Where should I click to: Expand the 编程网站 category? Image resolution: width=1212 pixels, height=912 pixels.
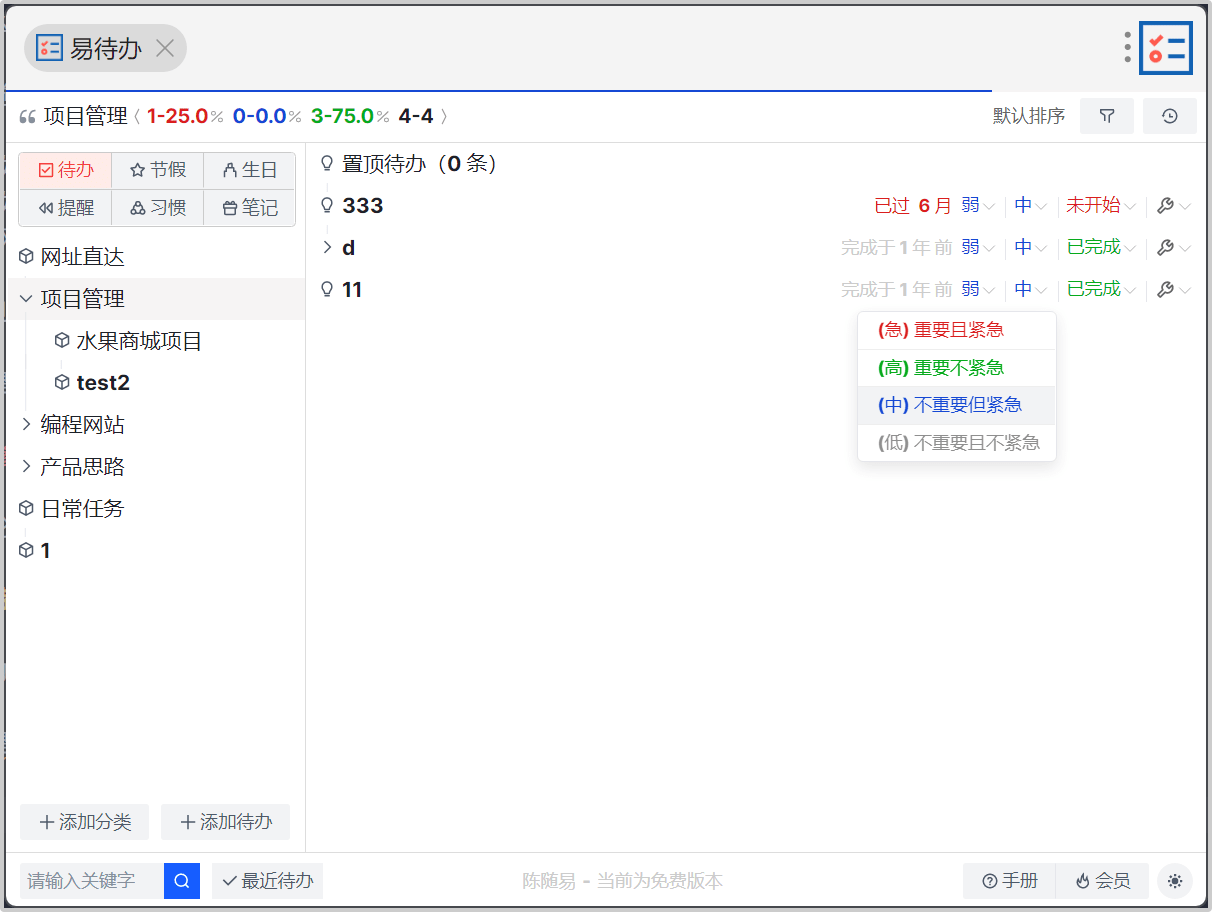(x=26, y=425)
